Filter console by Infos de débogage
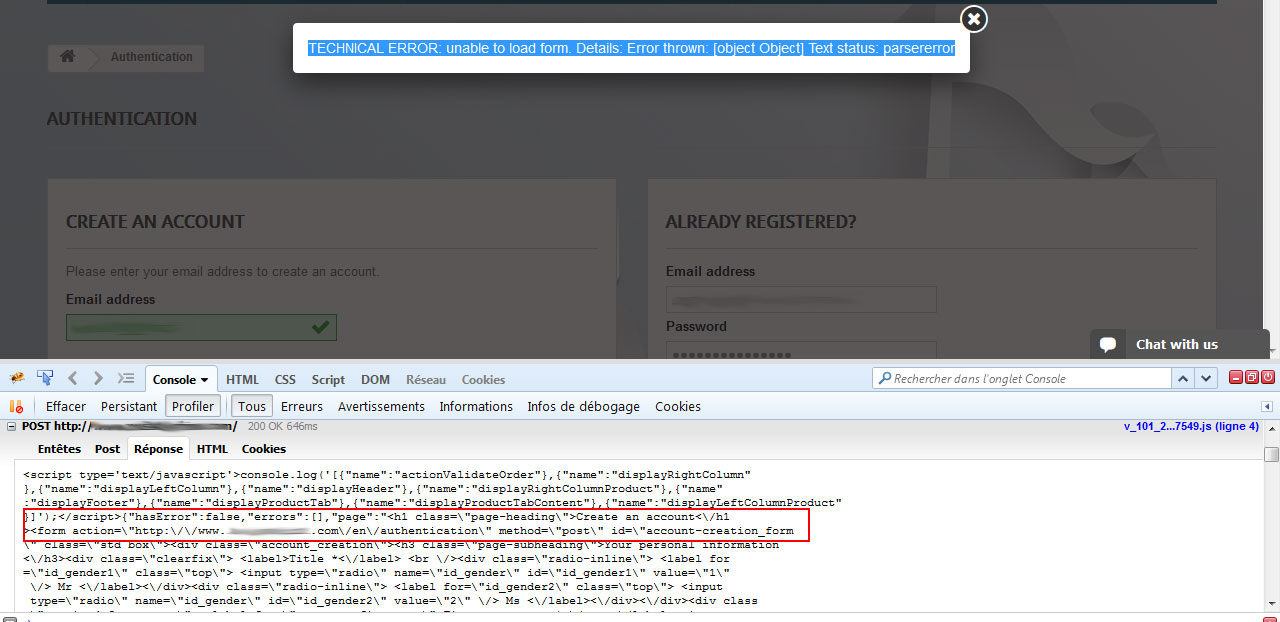 click(x=583, y=406)
